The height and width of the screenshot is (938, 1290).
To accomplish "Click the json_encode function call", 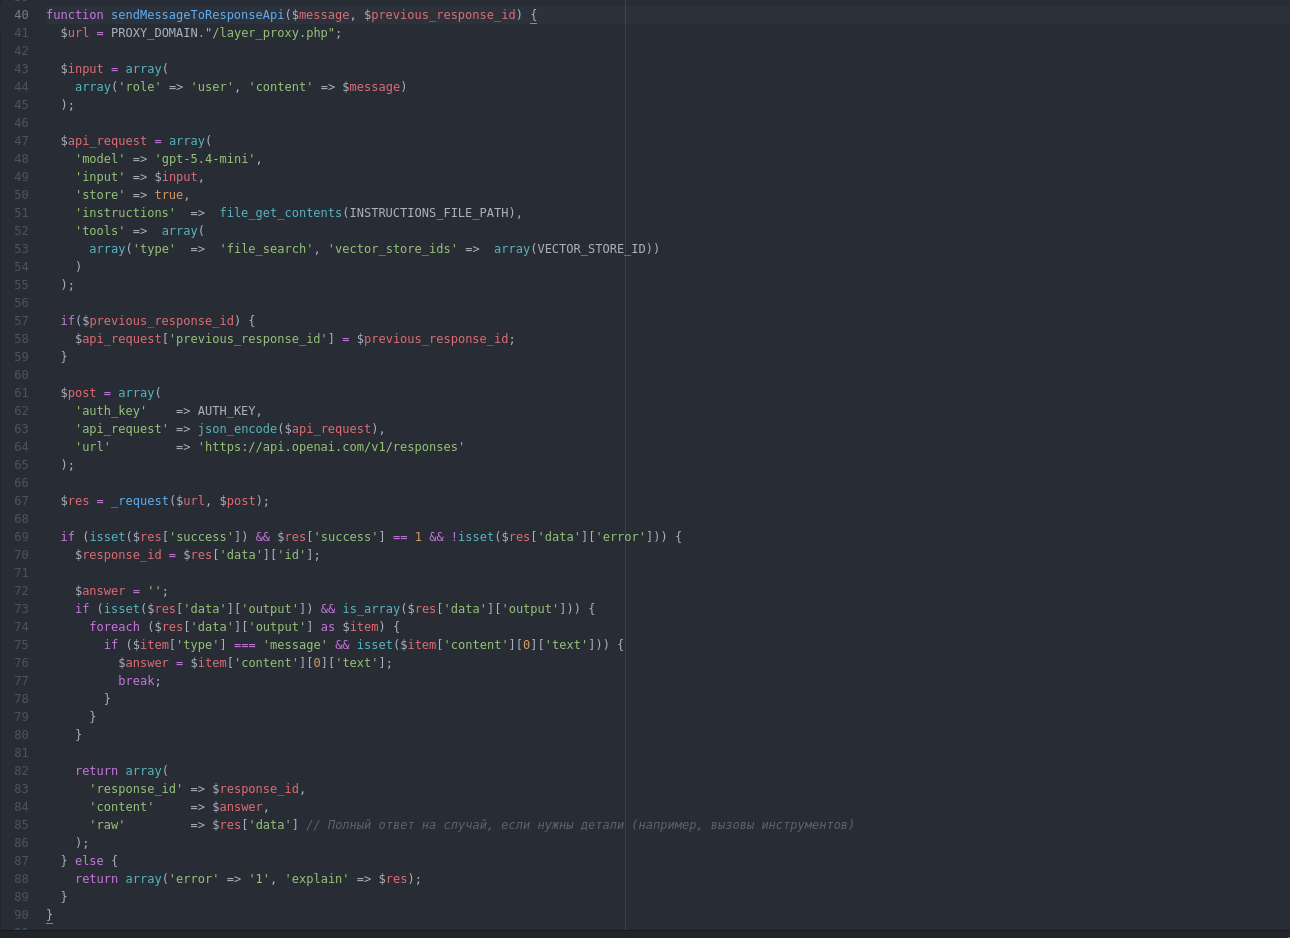I will point(237,429).
